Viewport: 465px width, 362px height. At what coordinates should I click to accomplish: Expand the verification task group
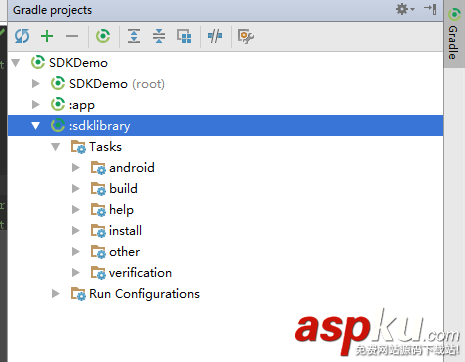coord(76,273)
